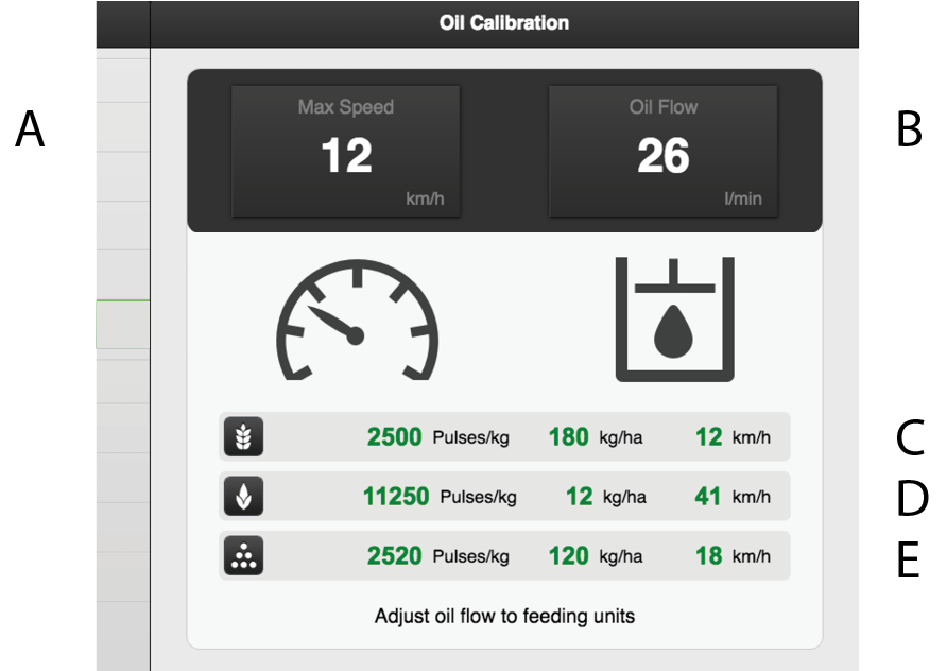The height and width of the screenshot is (671, 938).
Task: Click the 41 km/h speed value
Action: click(708, 496)
